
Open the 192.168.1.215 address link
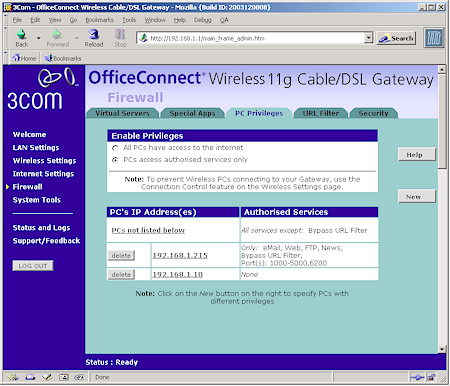coord(180,255)
